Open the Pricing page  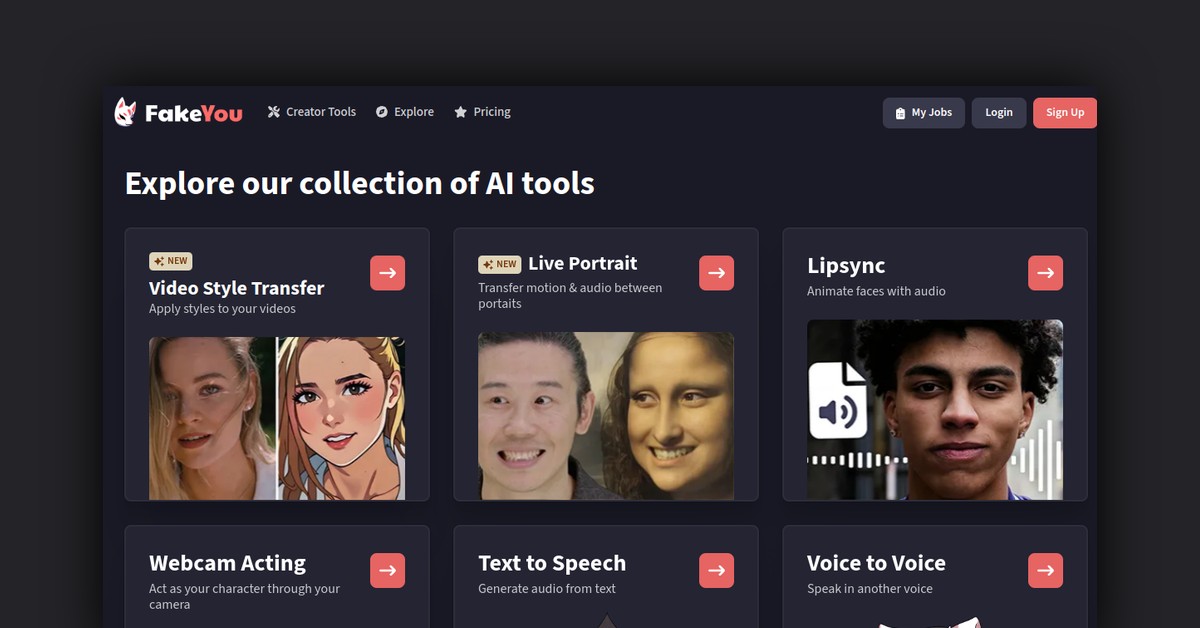point(482,112)
